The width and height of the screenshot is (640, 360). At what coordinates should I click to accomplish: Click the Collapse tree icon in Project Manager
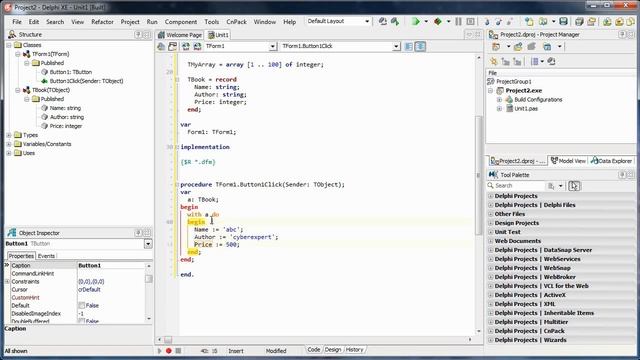(x=517, y=62)
